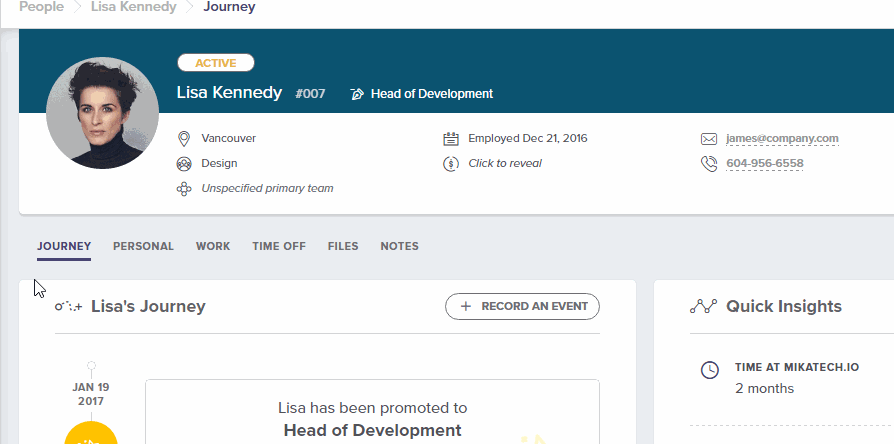Click the location pin icon
This screenshot has width=894, height=444.
click(x=184, y=139)
